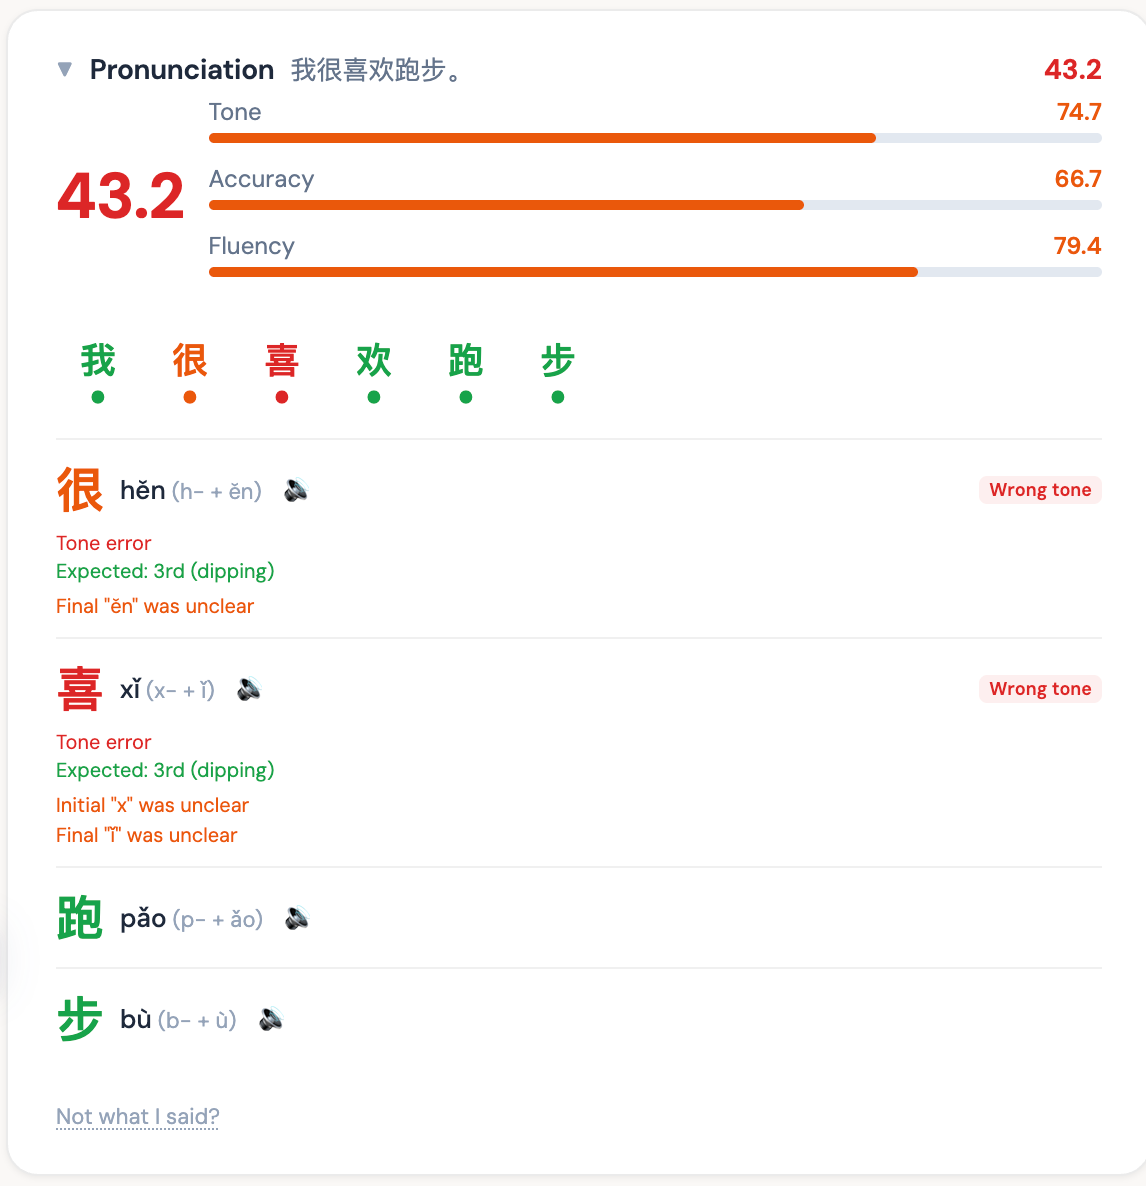This screenshot has height=1186, width=1146.
Task: Select the character 步 in sentence row
Action: click(558, 361)
